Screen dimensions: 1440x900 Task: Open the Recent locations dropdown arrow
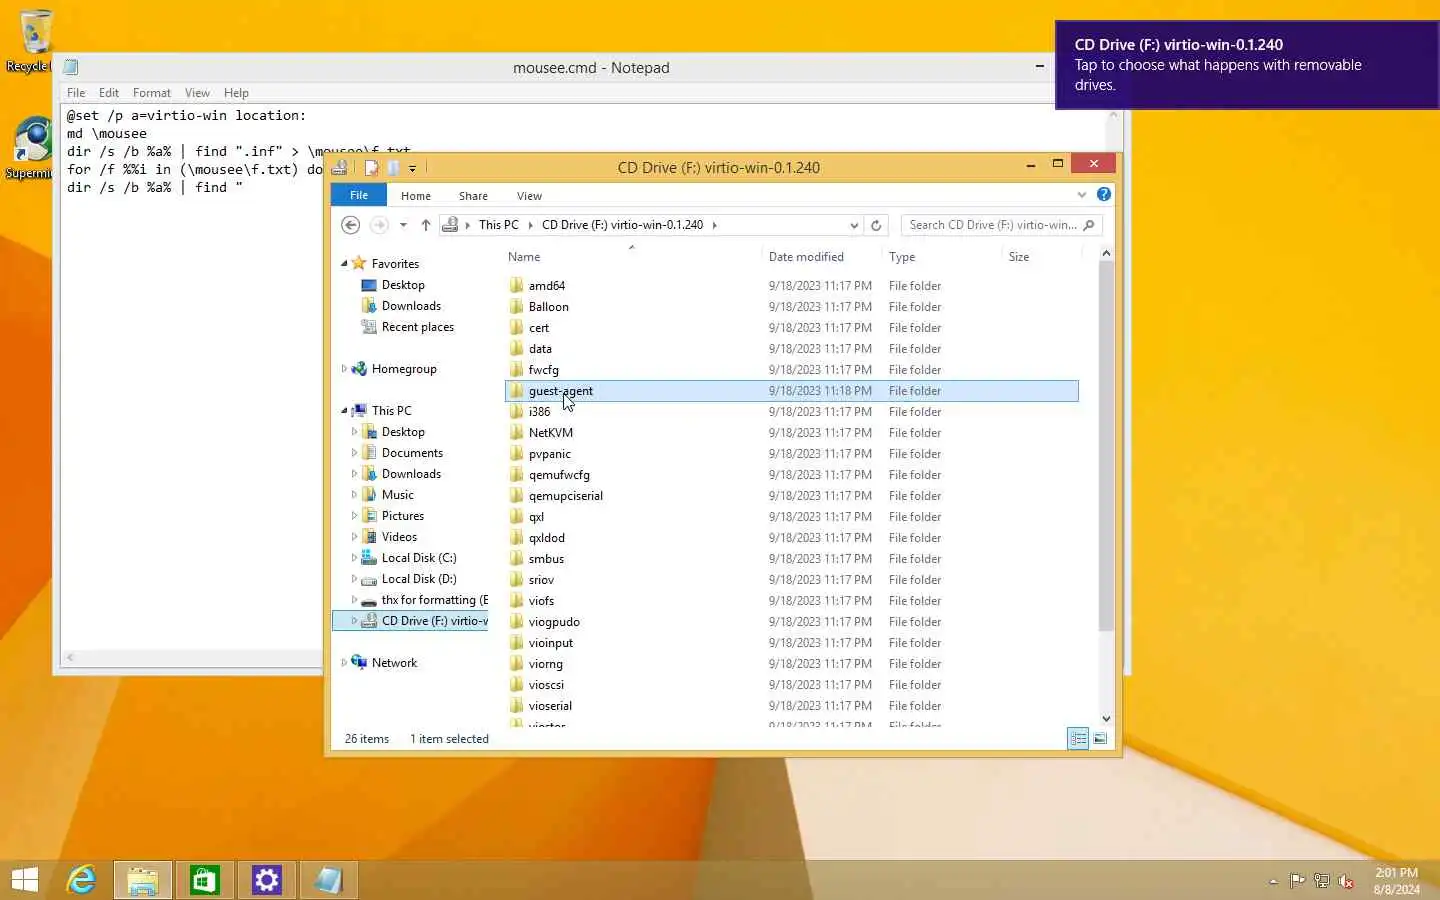tap(403, 225)
